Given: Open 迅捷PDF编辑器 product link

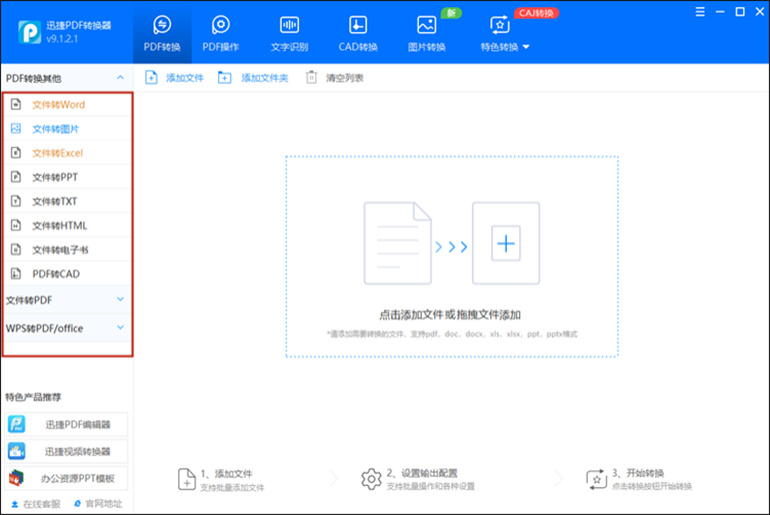Looking at the screenshot, I should 66,424.
